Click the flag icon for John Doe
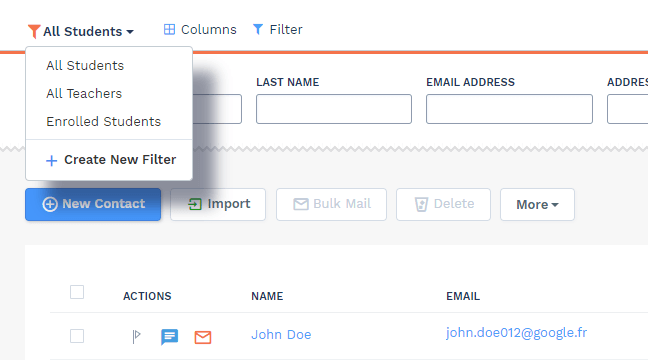The height and width of the screenshot is (360, 648). (136, 336)
